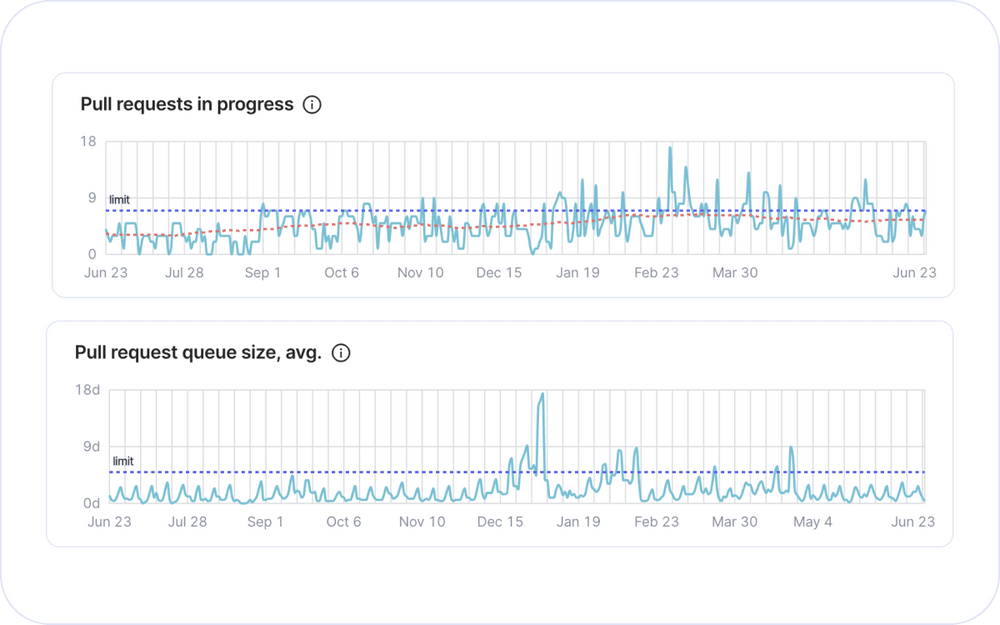Select the limit label on the top chart
Viewport: 1000px width, 625px height.
click(118, 200)
